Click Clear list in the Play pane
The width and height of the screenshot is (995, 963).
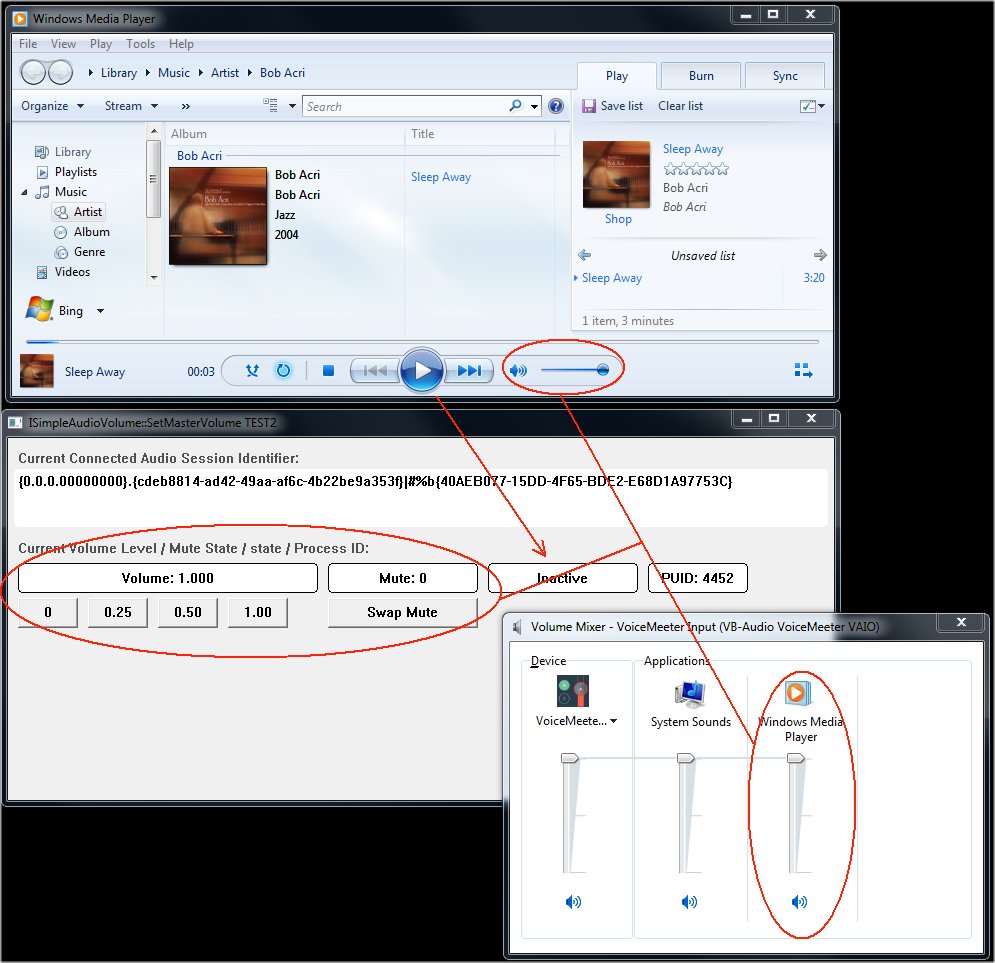681,106
